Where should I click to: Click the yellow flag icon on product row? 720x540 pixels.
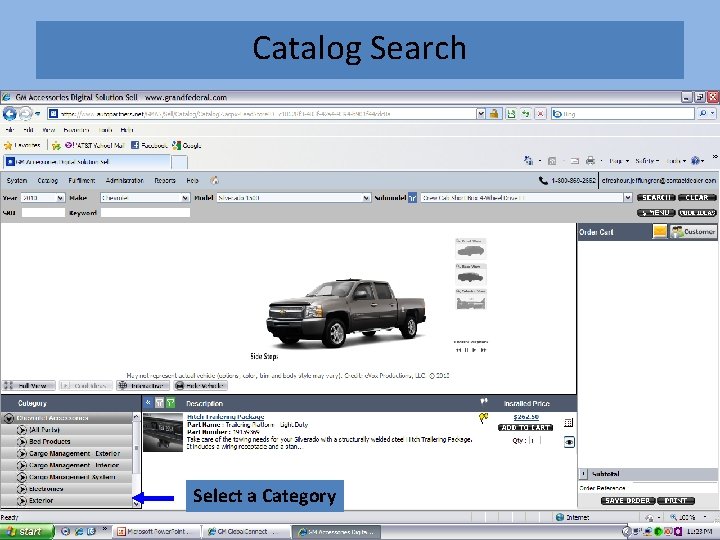[483, 417]
